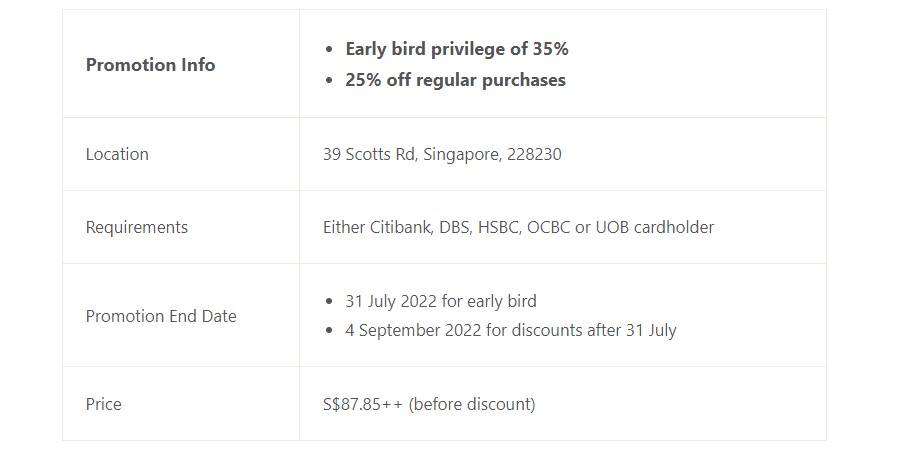The height and width of the screenshot is (475, 907).
Task: Click the bullet beside "4 September 2022"
Action: point(331,330)
